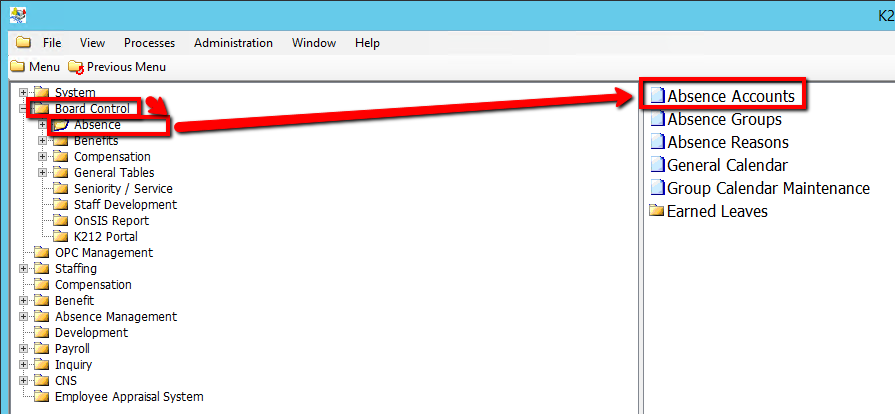Open the Window menu

[x=313, y=43]
